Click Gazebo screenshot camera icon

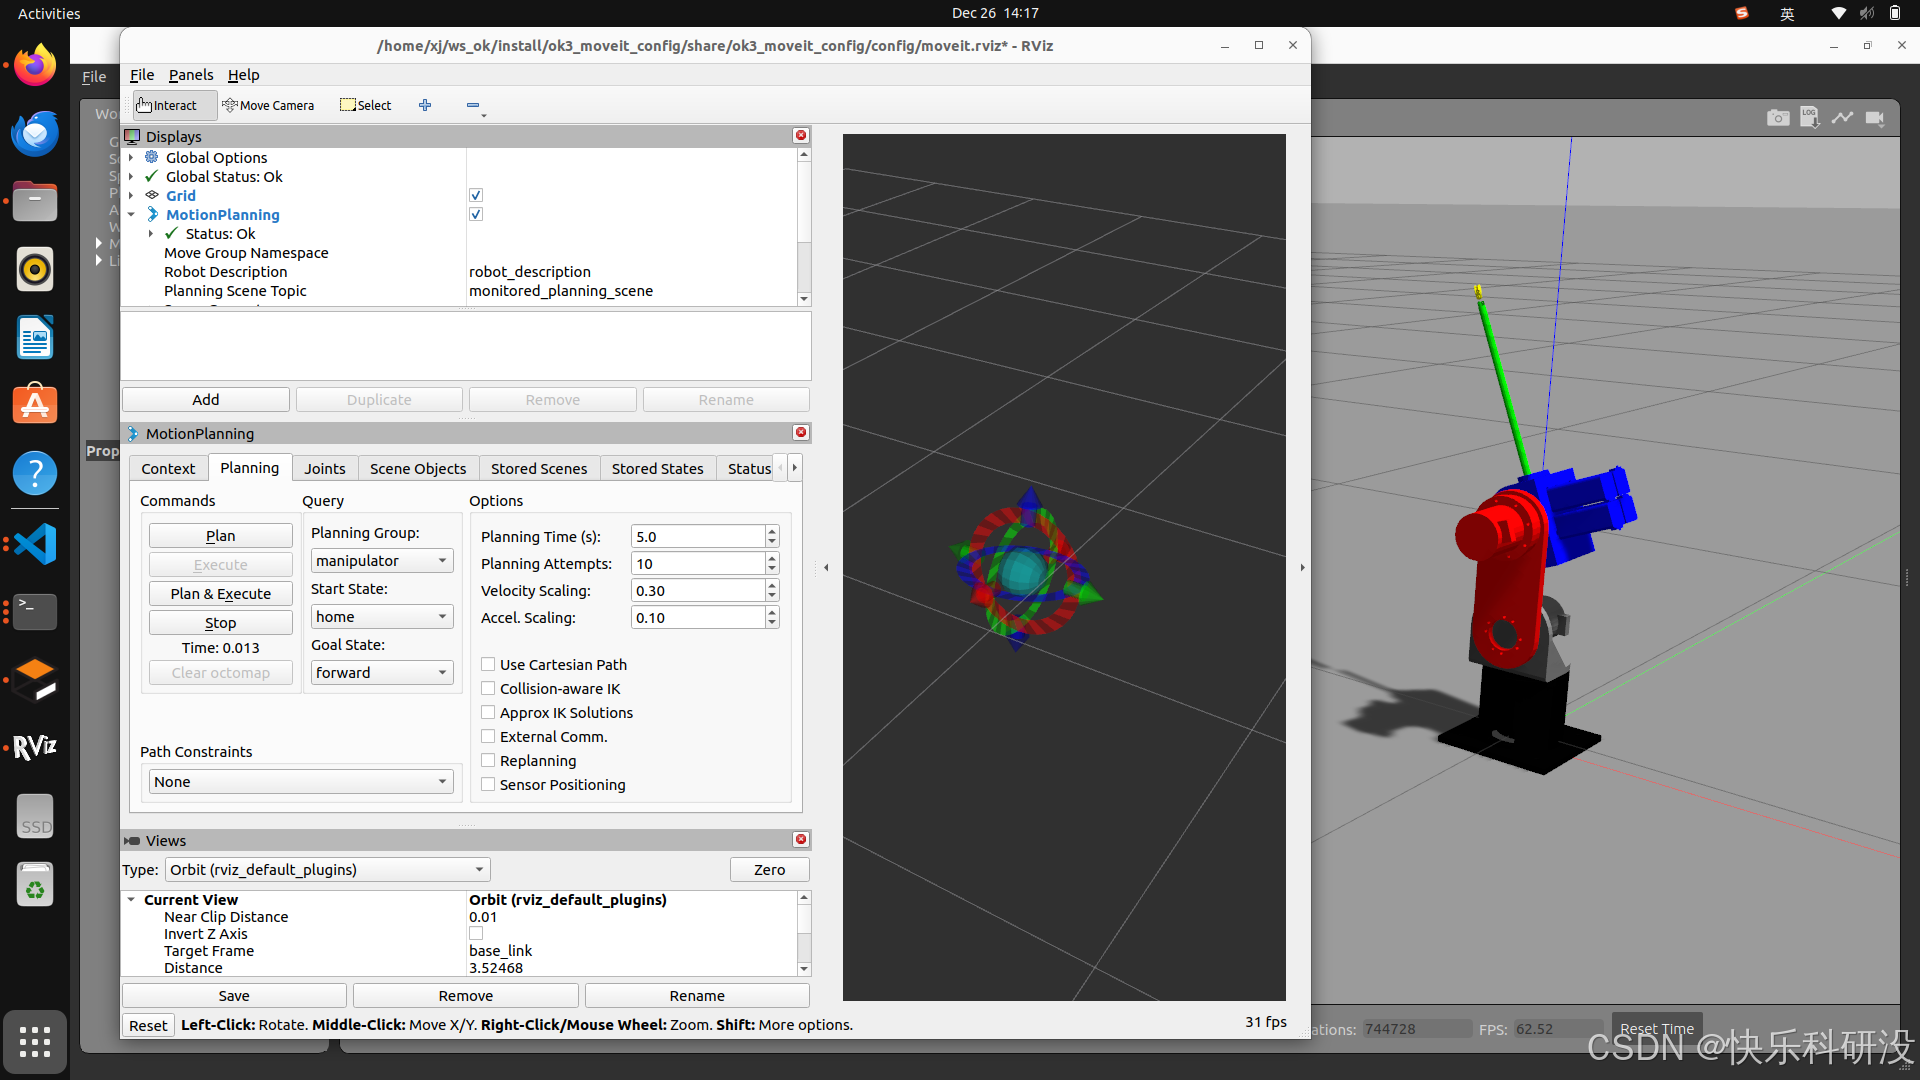click(x=1777, y=118)
